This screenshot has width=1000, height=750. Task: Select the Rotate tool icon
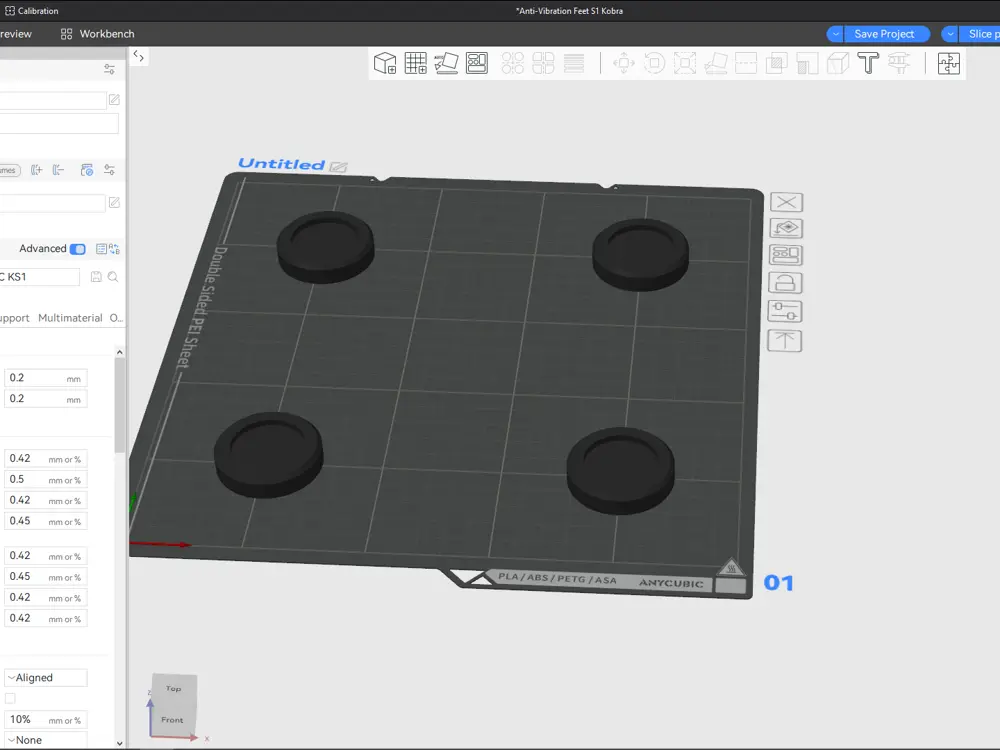[x=654, y=63]
